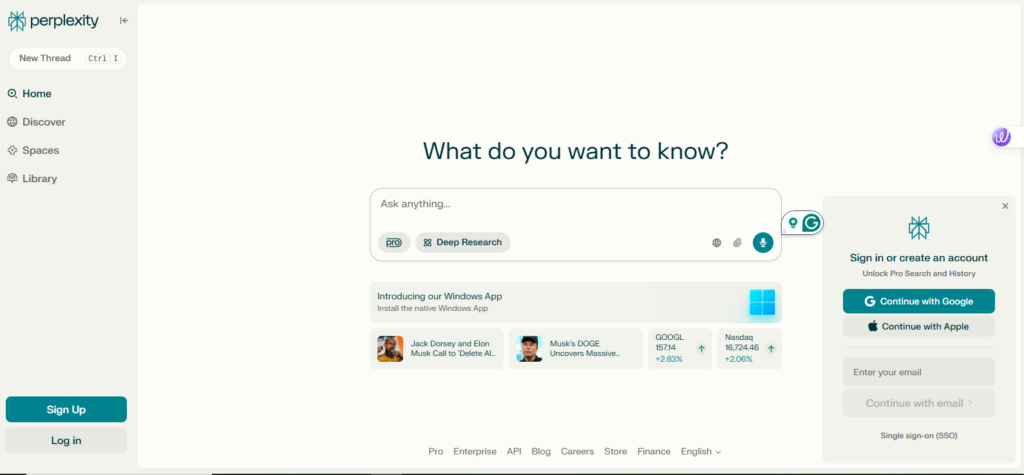Viewport: 1024px width, 475px height.
Task: Go to Spaces in sidebar
Action: pos(40,150)
